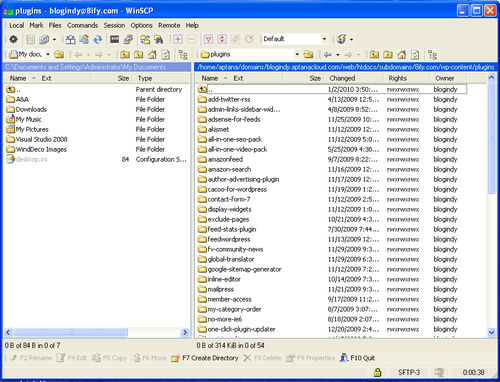
Task: Open the My documents drive dropdown
Action: [x=48, y=54]
